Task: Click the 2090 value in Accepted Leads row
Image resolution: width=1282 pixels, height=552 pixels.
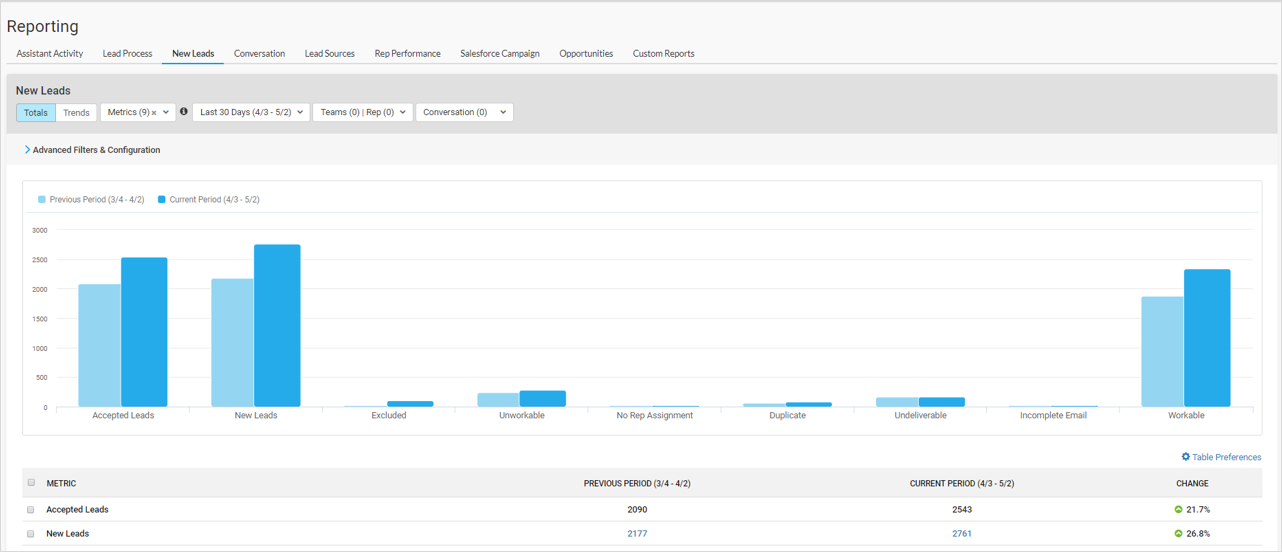Action: [x=637, y=510]
